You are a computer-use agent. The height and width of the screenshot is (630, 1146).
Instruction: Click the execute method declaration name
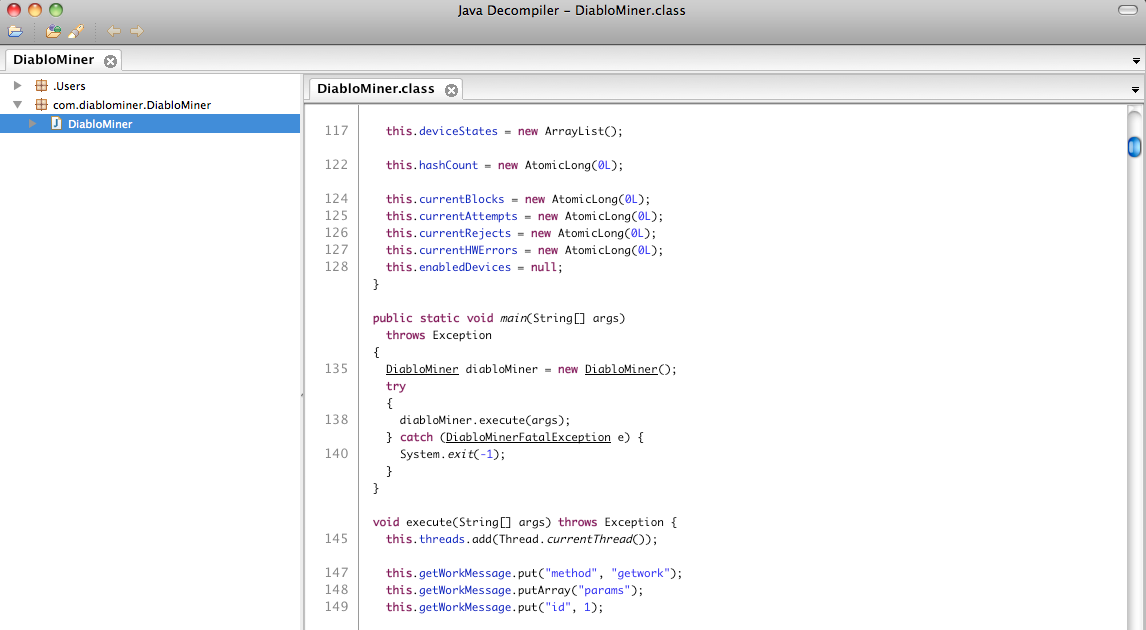coord(429,522)
